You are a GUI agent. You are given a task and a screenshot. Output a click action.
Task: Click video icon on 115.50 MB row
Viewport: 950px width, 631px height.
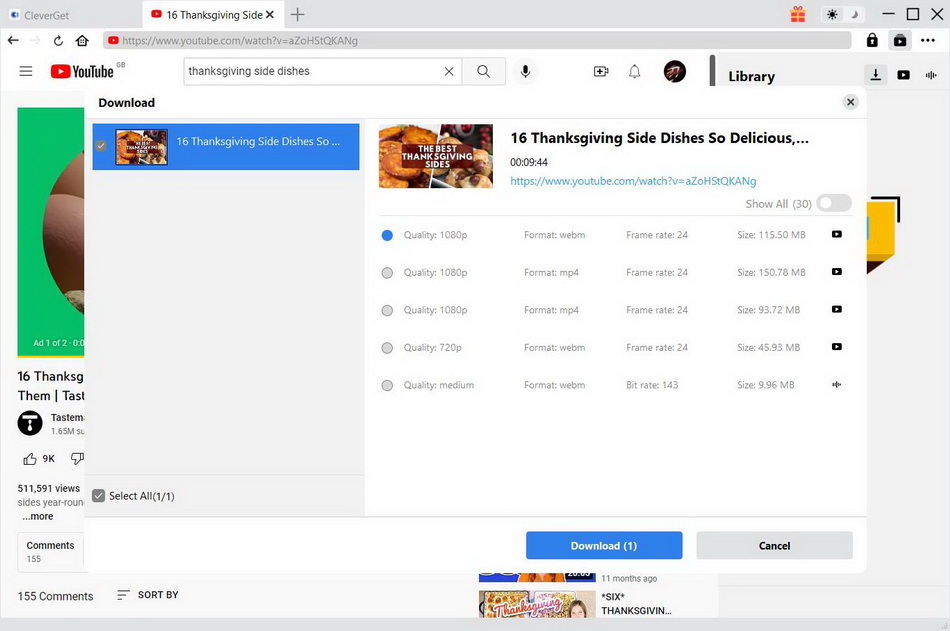837,234
